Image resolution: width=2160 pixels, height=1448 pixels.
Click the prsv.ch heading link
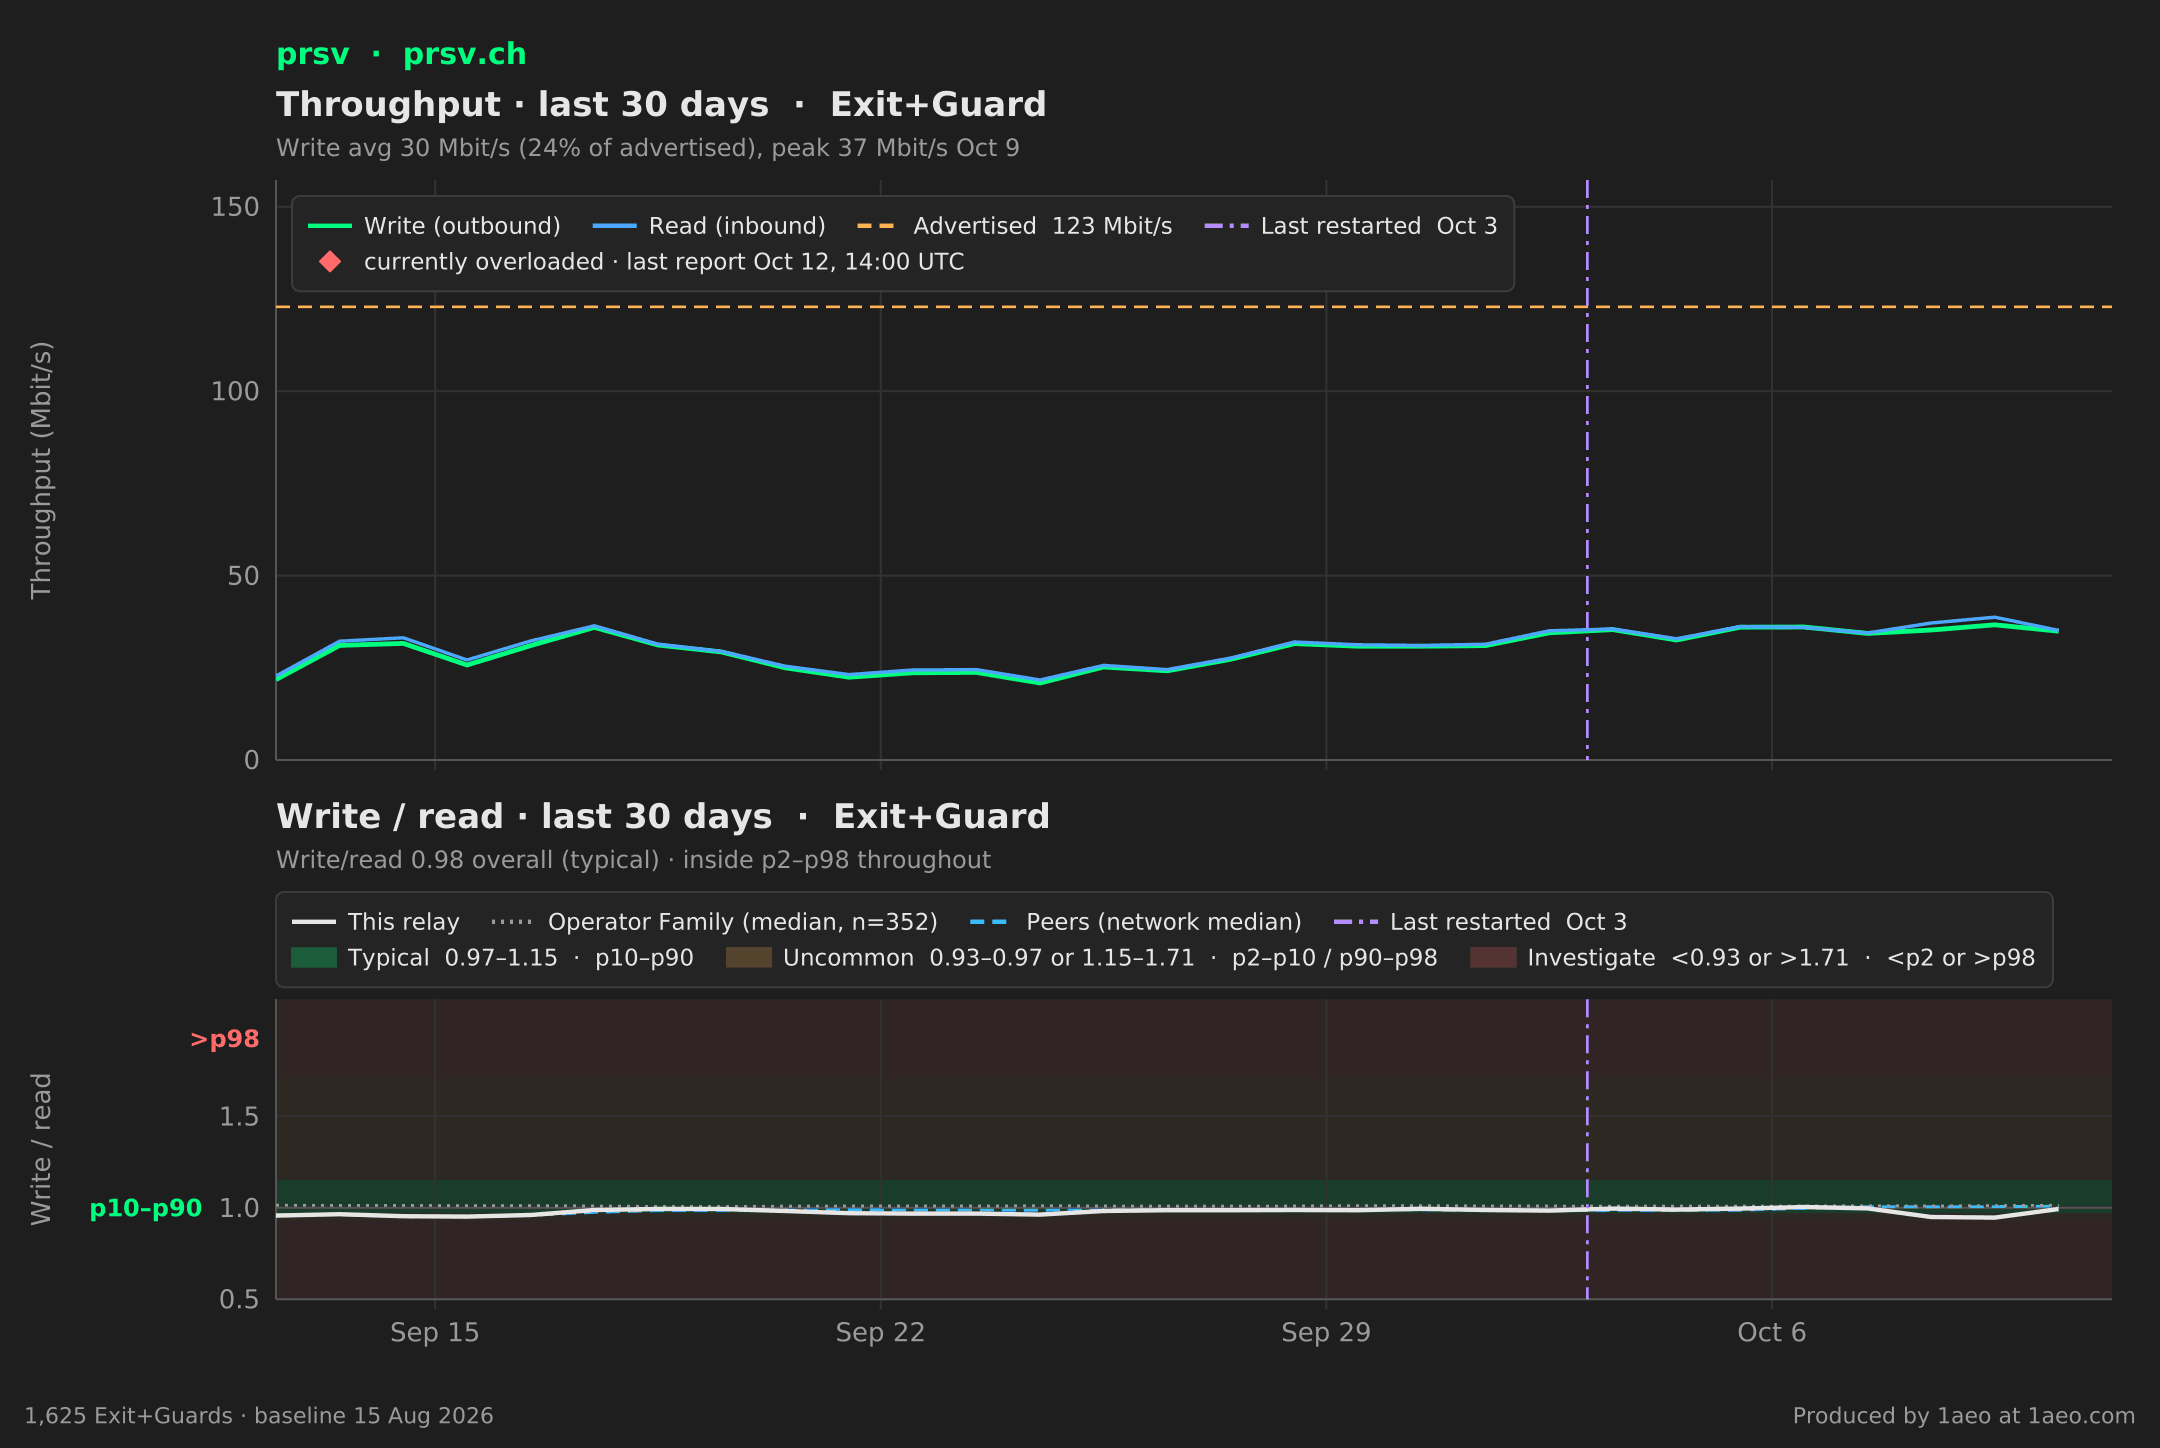[464, 54]
